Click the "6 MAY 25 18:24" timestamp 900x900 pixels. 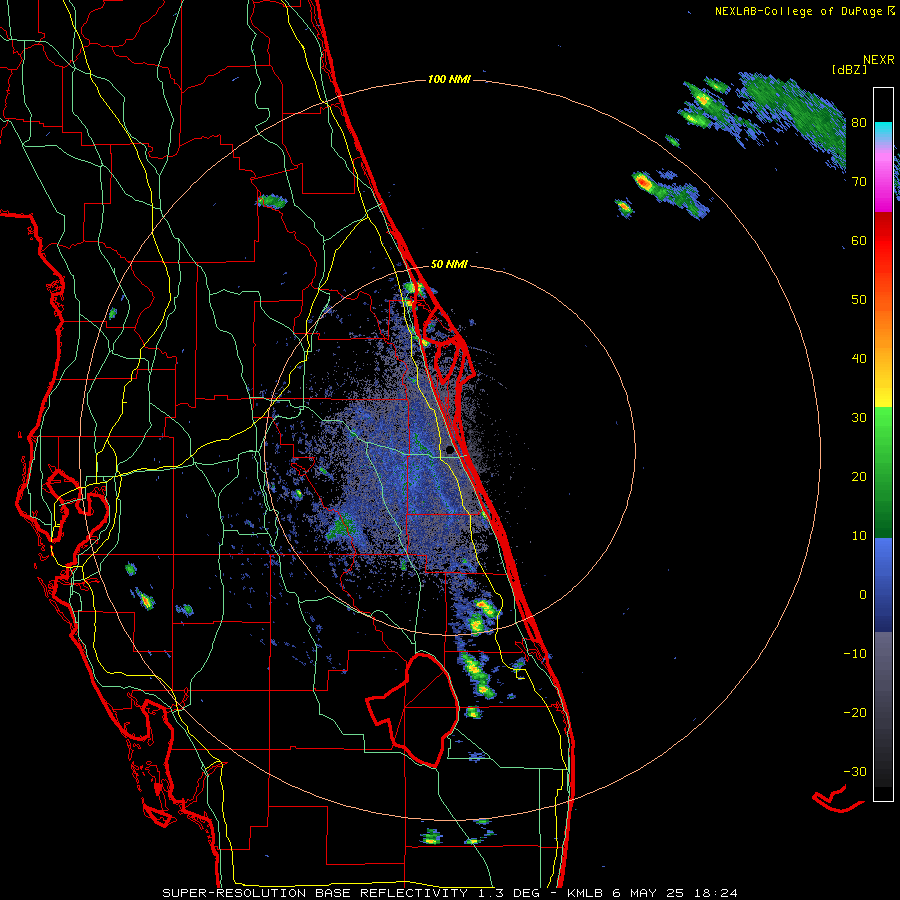[677, 893]
